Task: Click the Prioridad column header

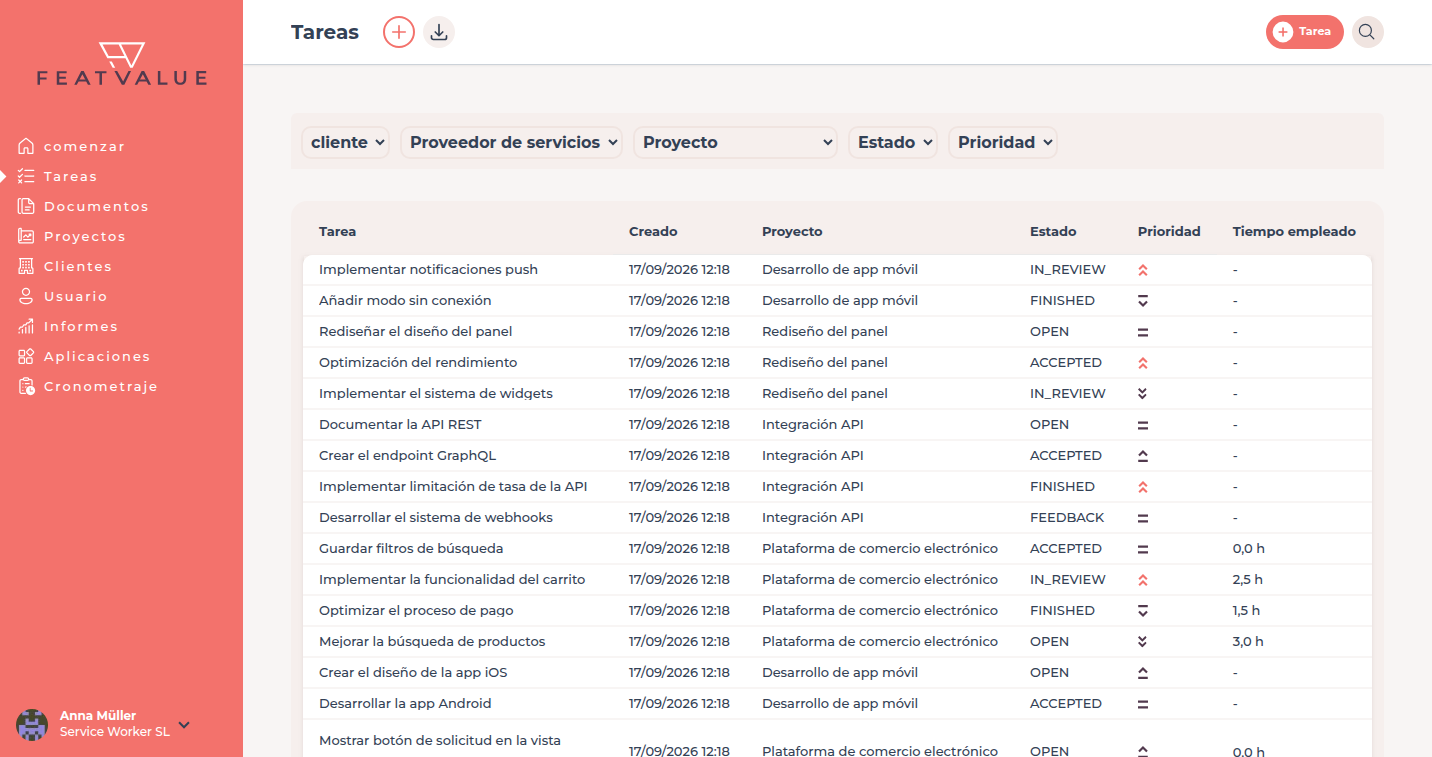Action: pos(1169,231)
